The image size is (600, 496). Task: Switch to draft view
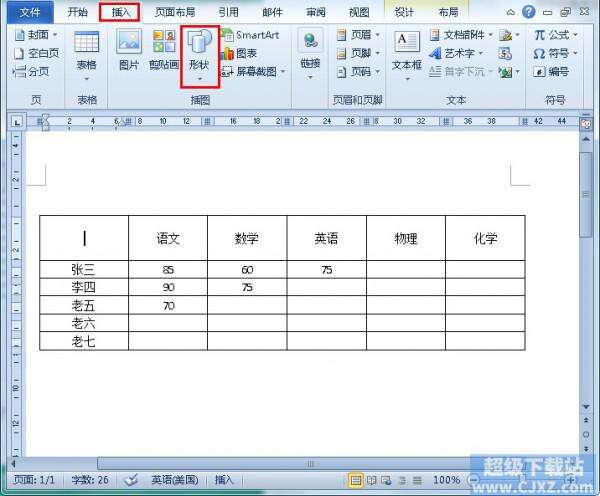pos(417,480)
